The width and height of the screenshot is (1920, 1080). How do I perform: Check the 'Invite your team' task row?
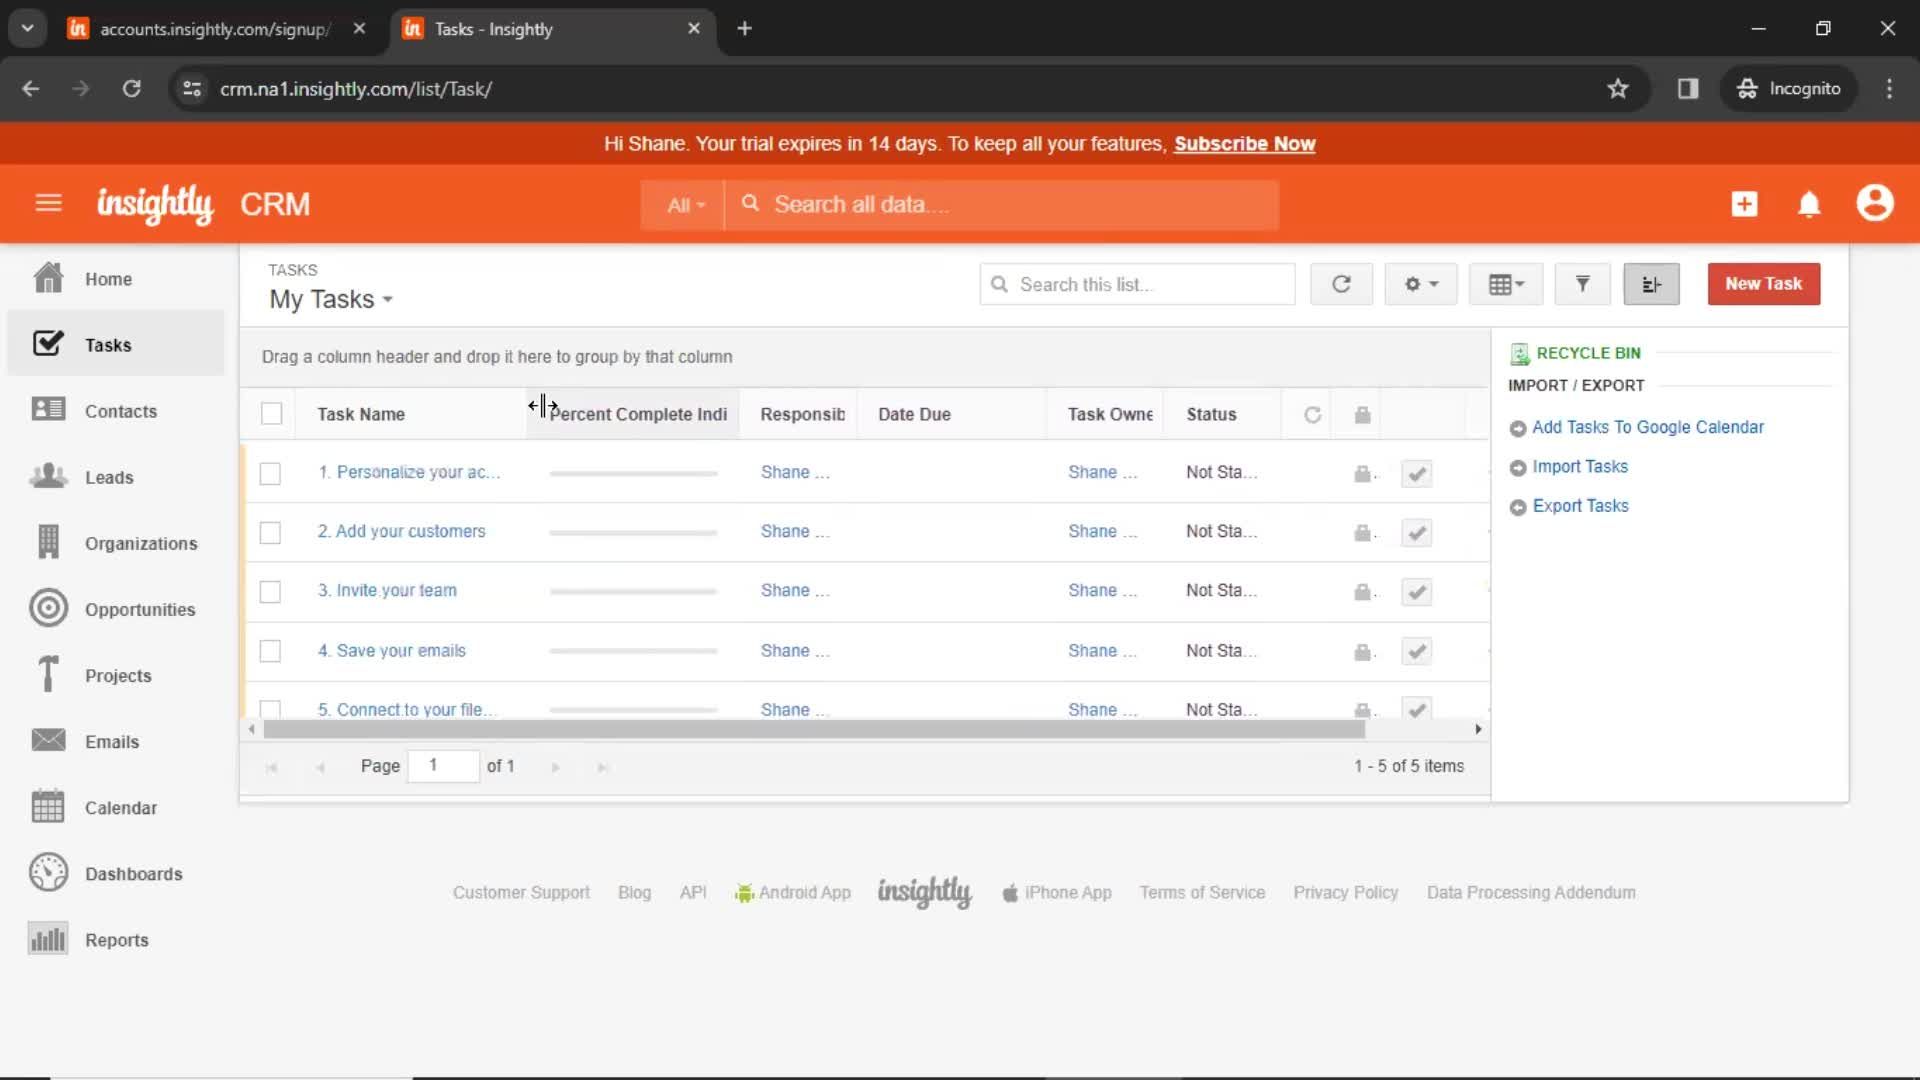pos(270,591)
